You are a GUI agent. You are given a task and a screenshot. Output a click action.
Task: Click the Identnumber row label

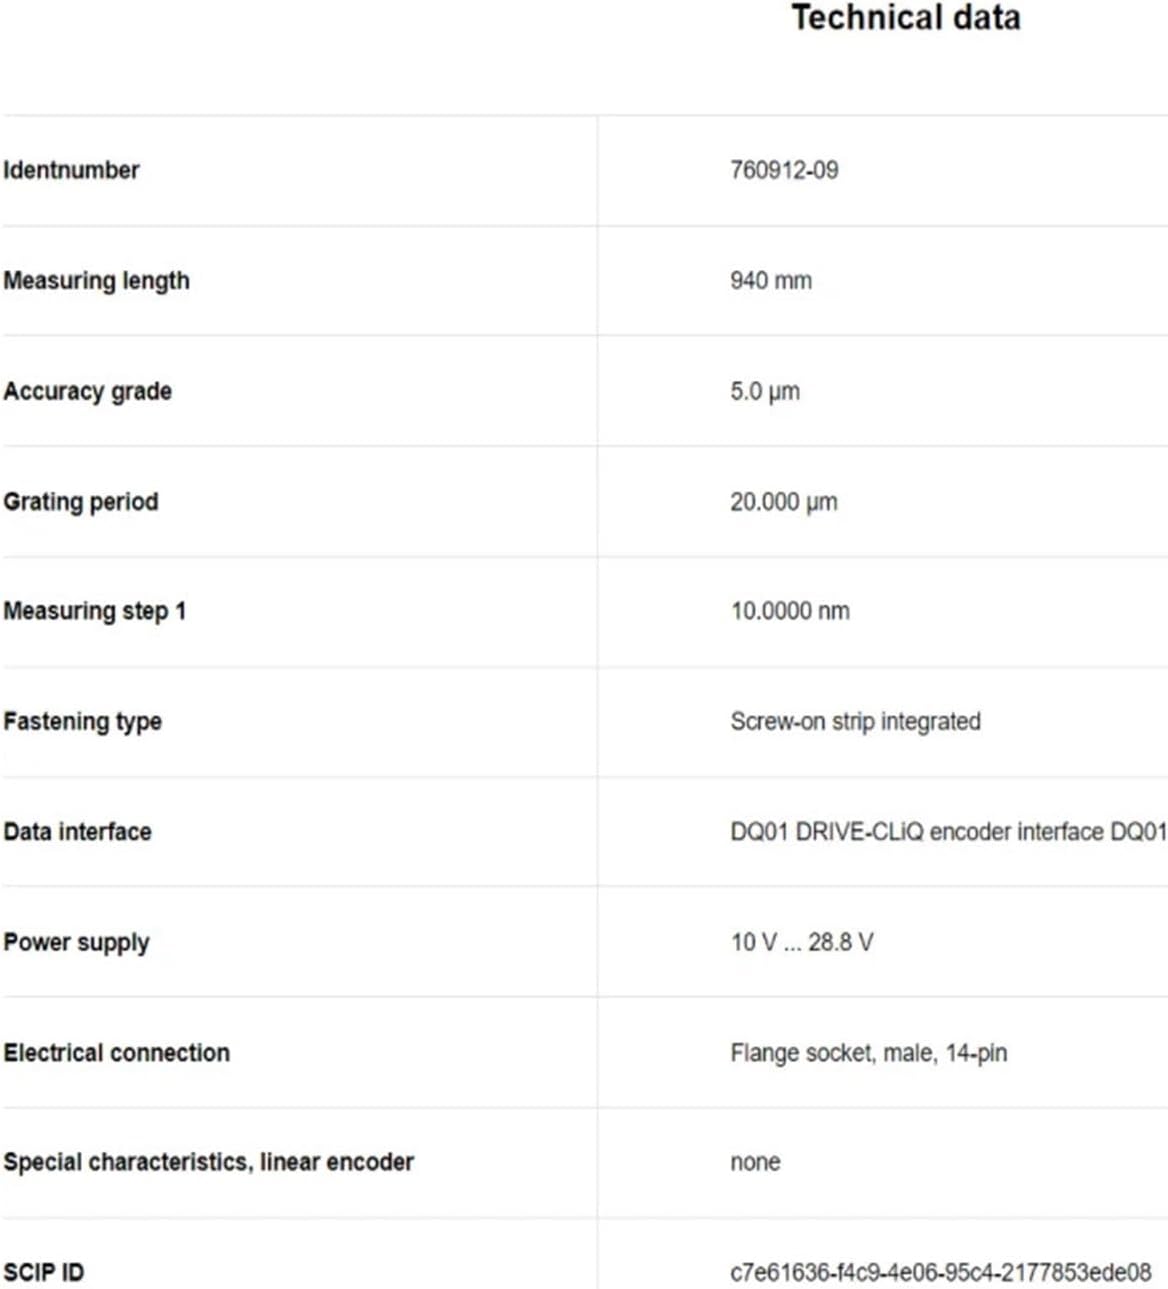(71, 170)
